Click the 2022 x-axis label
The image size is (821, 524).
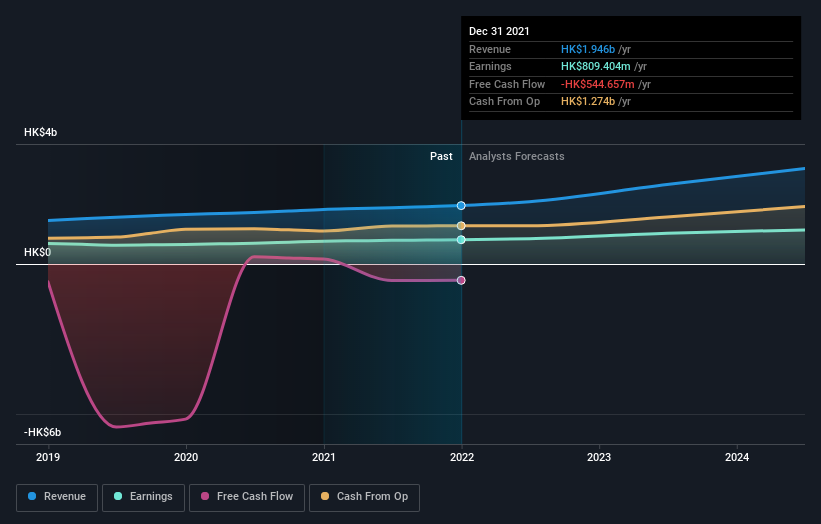pyautogui.click(x=462, y=457)
